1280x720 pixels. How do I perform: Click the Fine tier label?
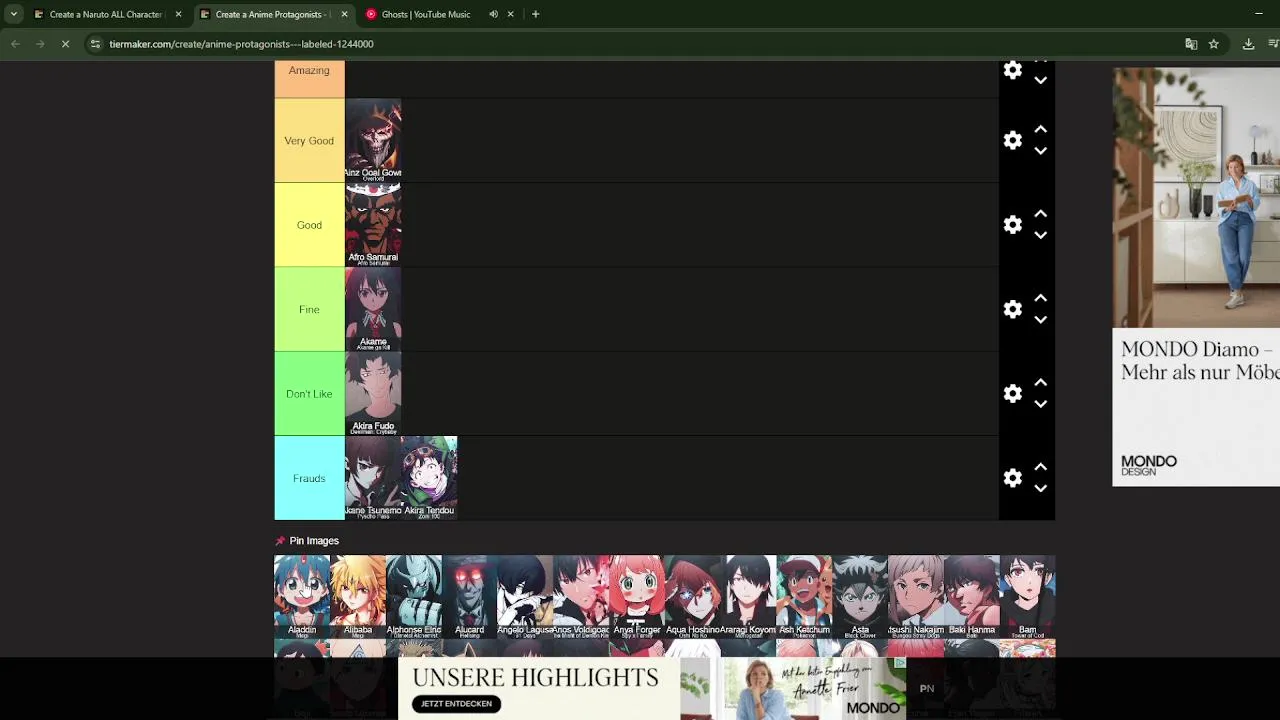tap(309, 309)
